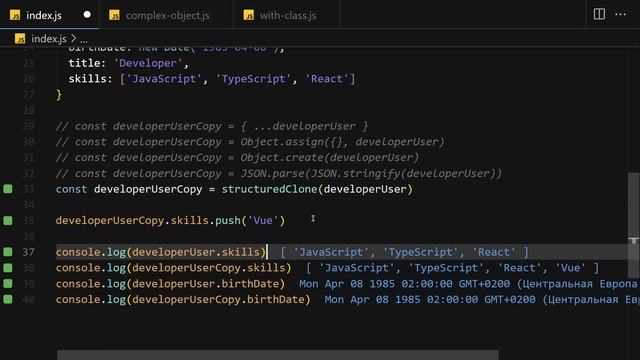Click the 'Vue' string on line 35
640x360 pixels.
[x=263, y=221]
